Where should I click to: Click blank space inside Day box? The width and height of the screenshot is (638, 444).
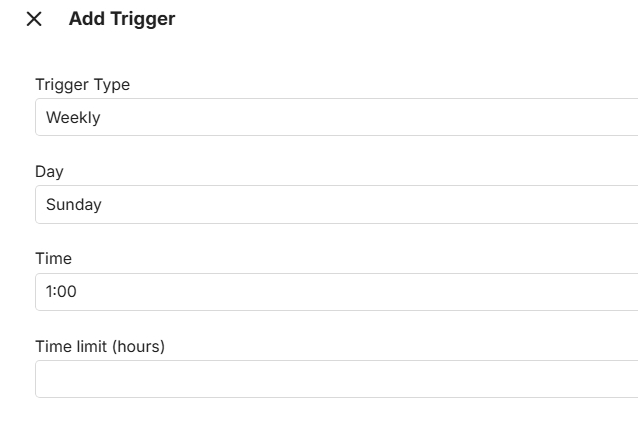[400, 204]
